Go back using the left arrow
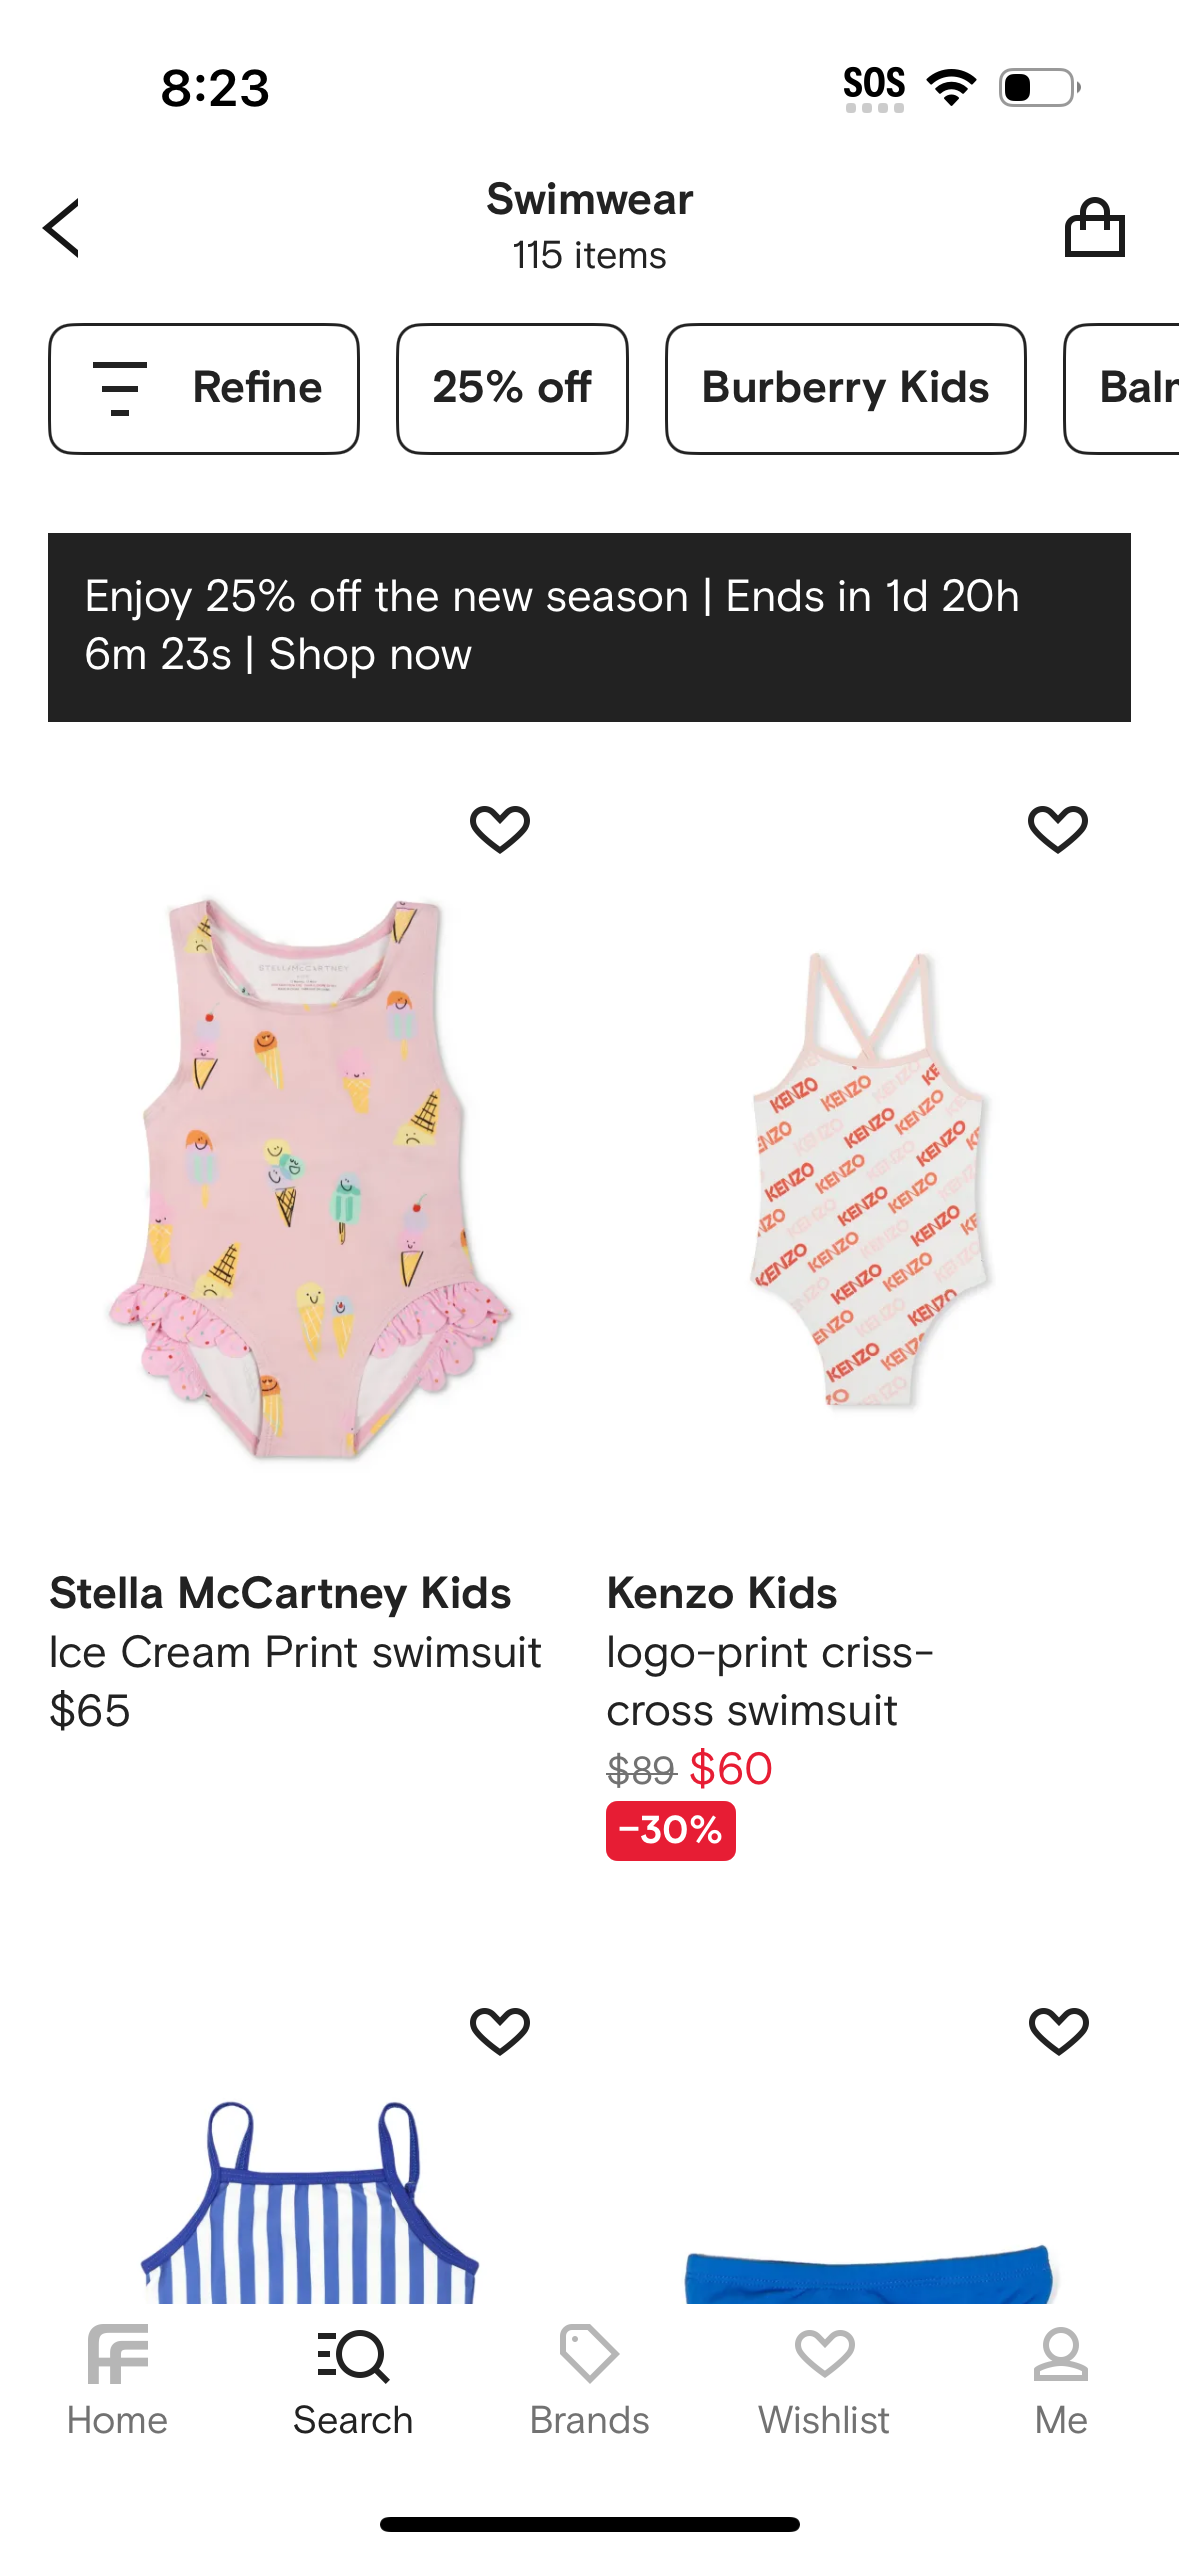The height and width of the screenshot is (2556, 1179). (62, 228)
